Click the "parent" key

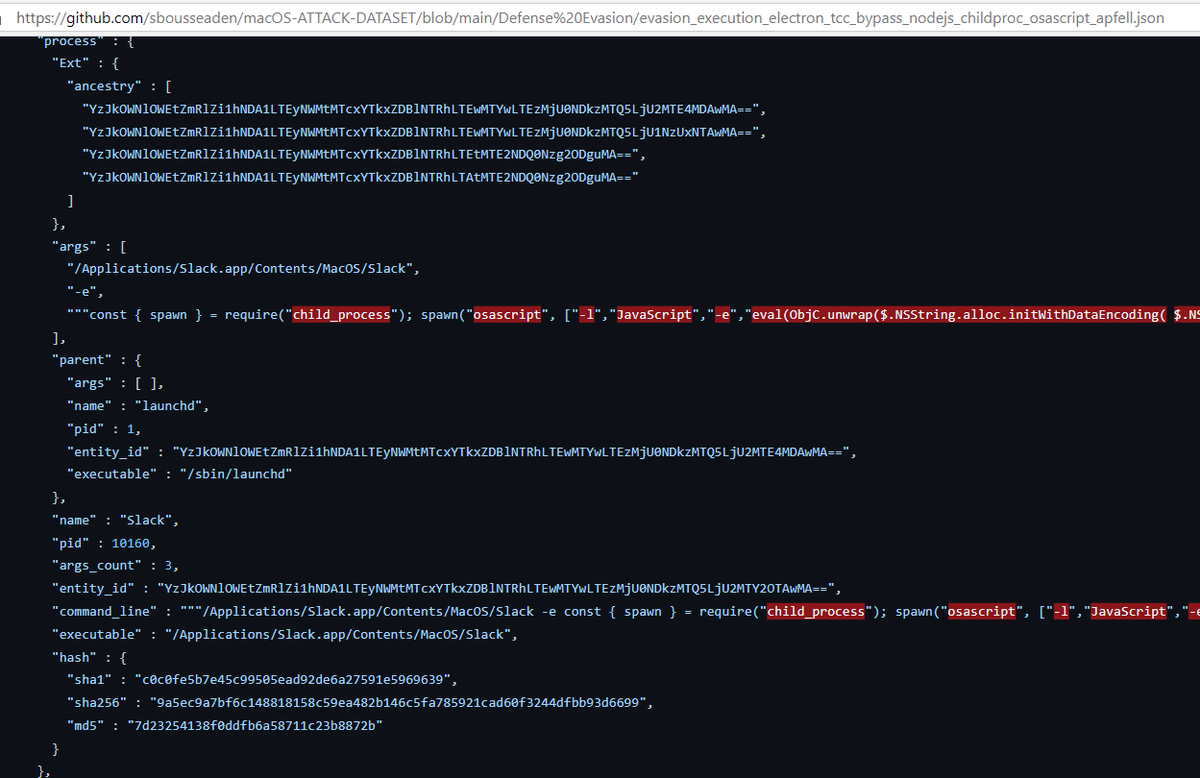point(82,360)
